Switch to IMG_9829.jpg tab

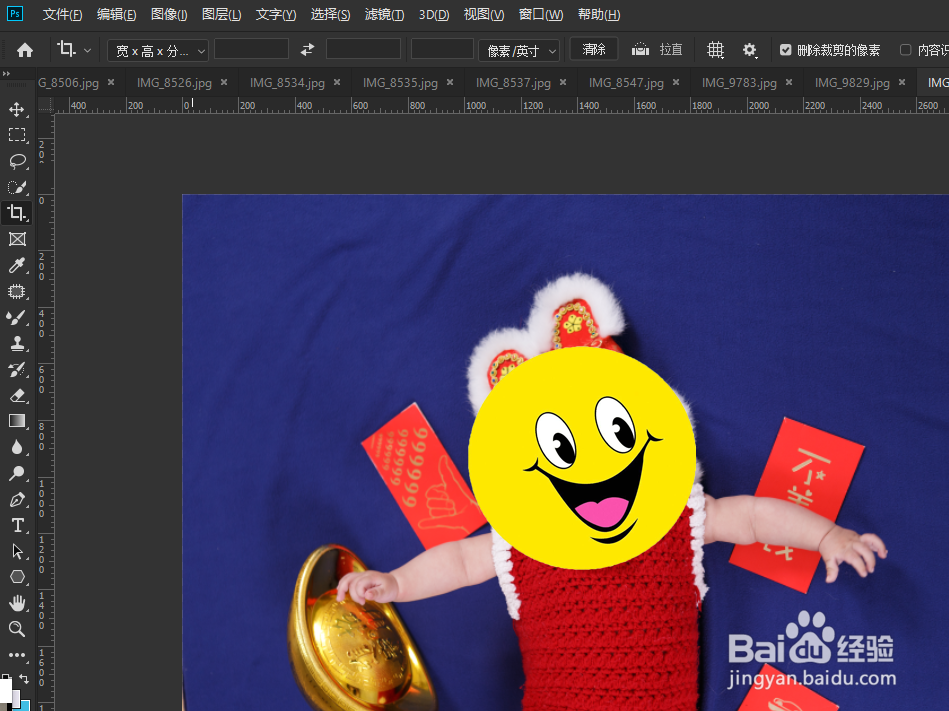852,83
